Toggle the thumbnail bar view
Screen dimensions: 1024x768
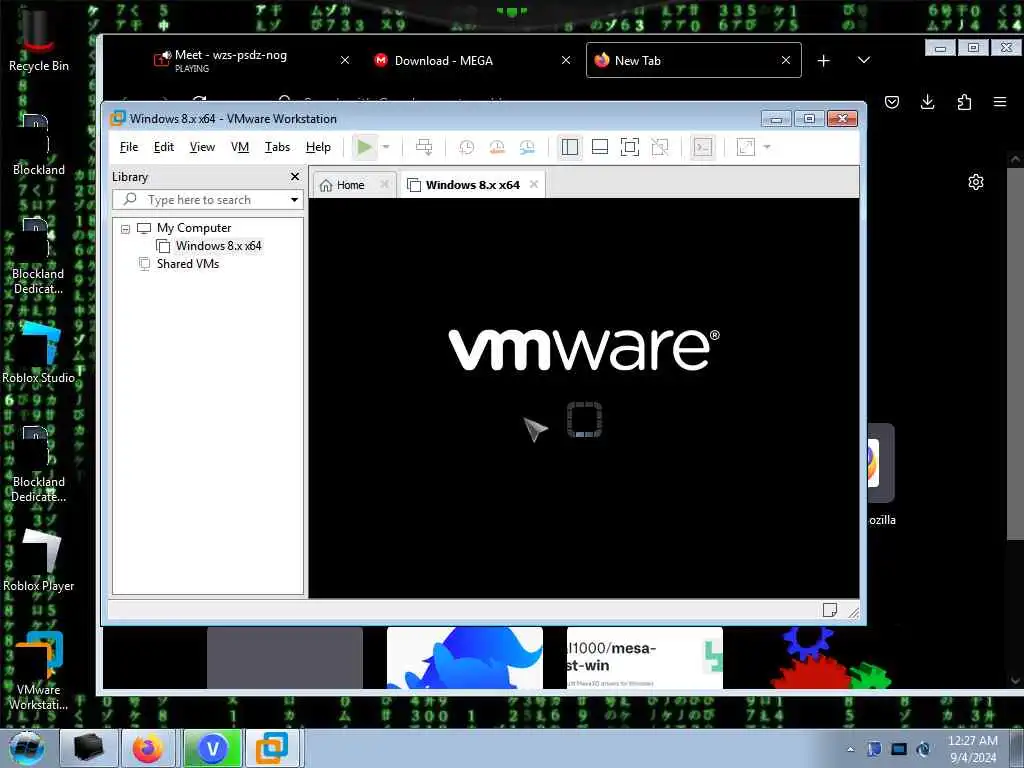(600, 147)
